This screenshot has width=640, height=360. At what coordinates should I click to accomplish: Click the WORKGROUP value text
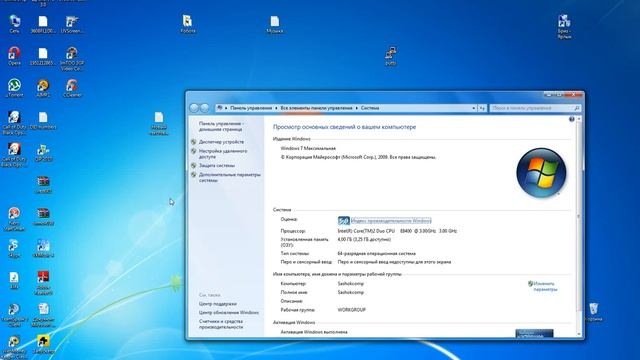click(x=351, y=310)
